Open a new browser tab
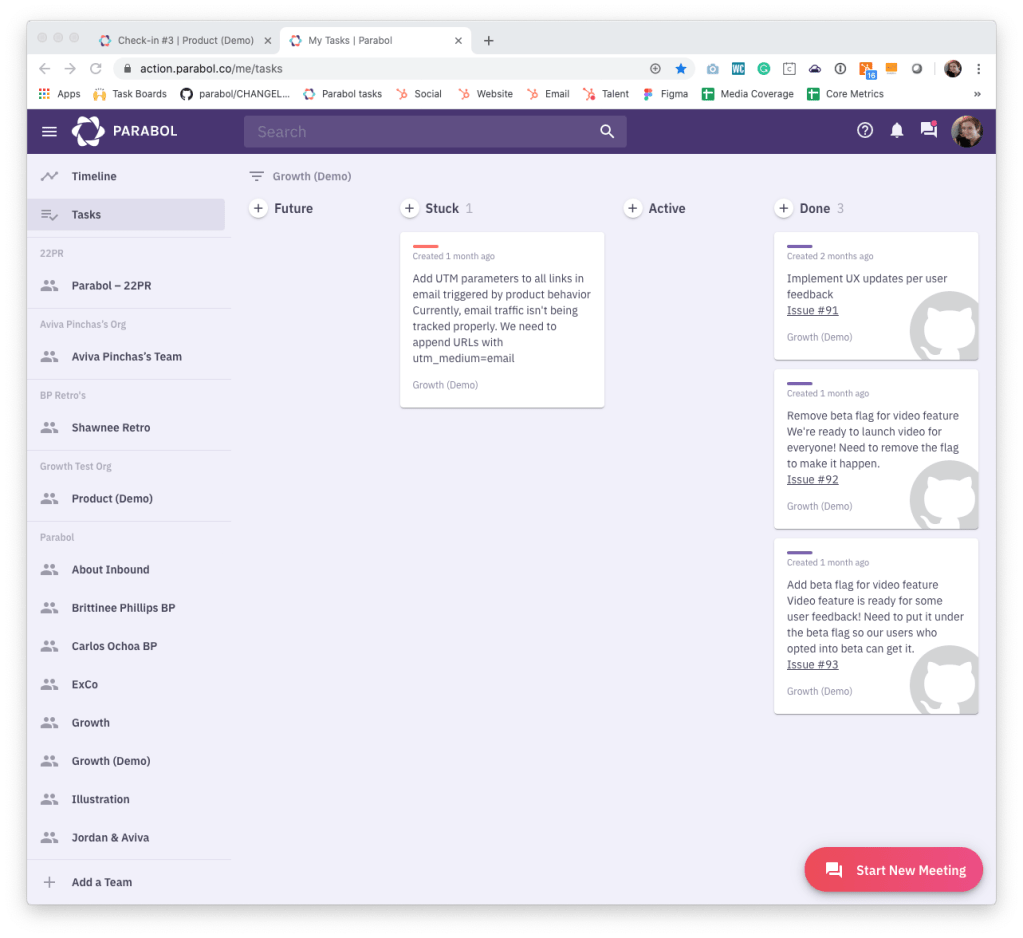 488,40
